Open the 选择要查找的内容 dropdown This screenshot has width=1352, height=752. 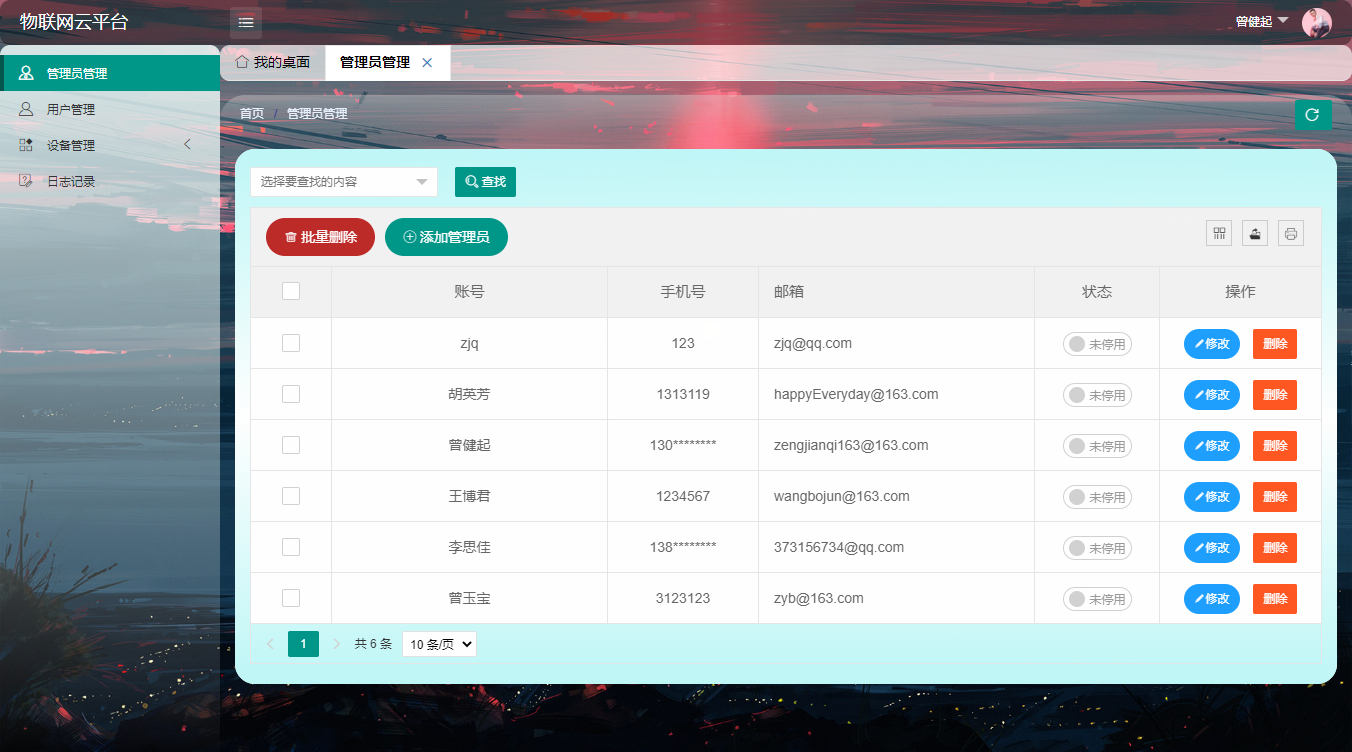tap(344, 182)
